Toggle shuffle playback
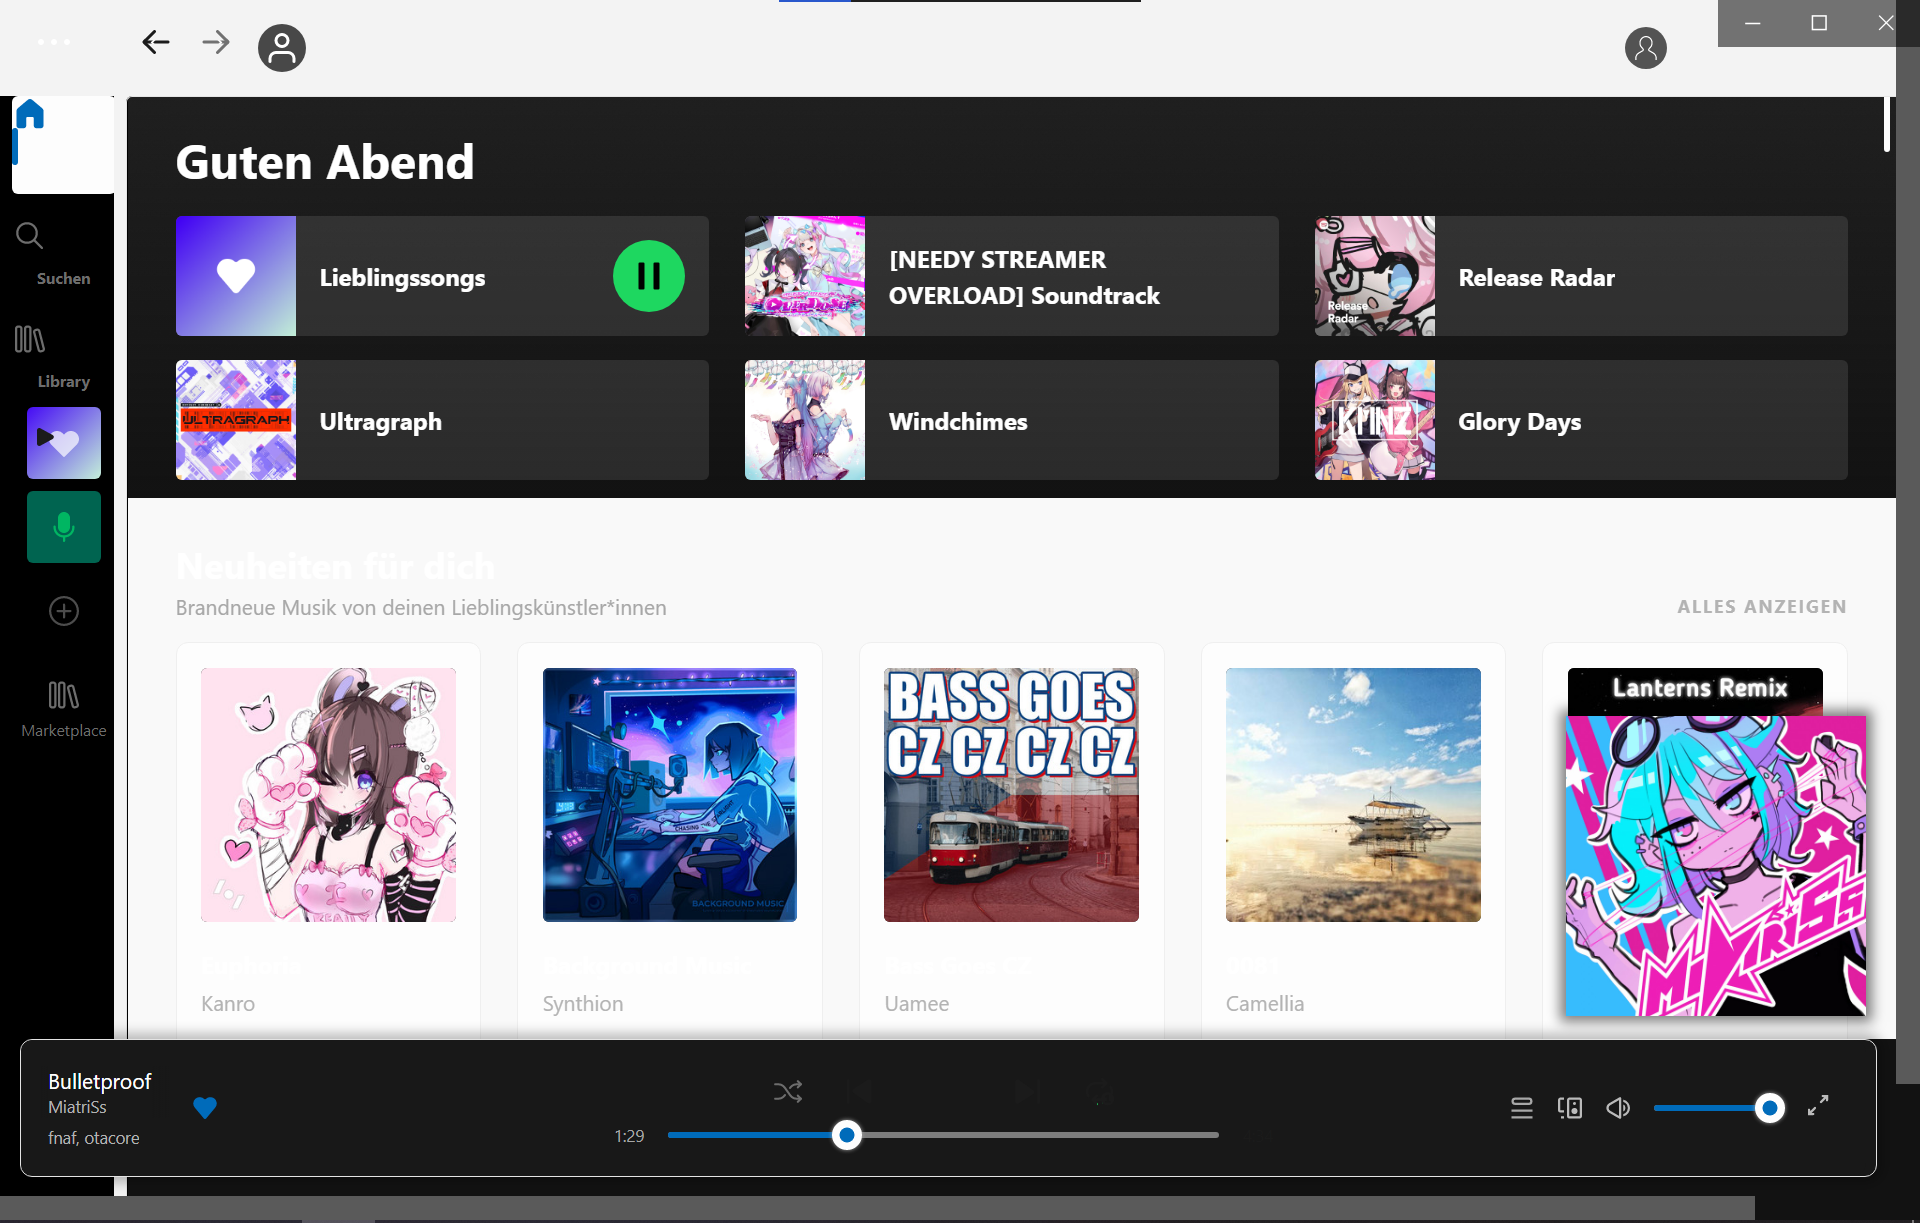1920x1223 pixels. (x=788, y=1091)
